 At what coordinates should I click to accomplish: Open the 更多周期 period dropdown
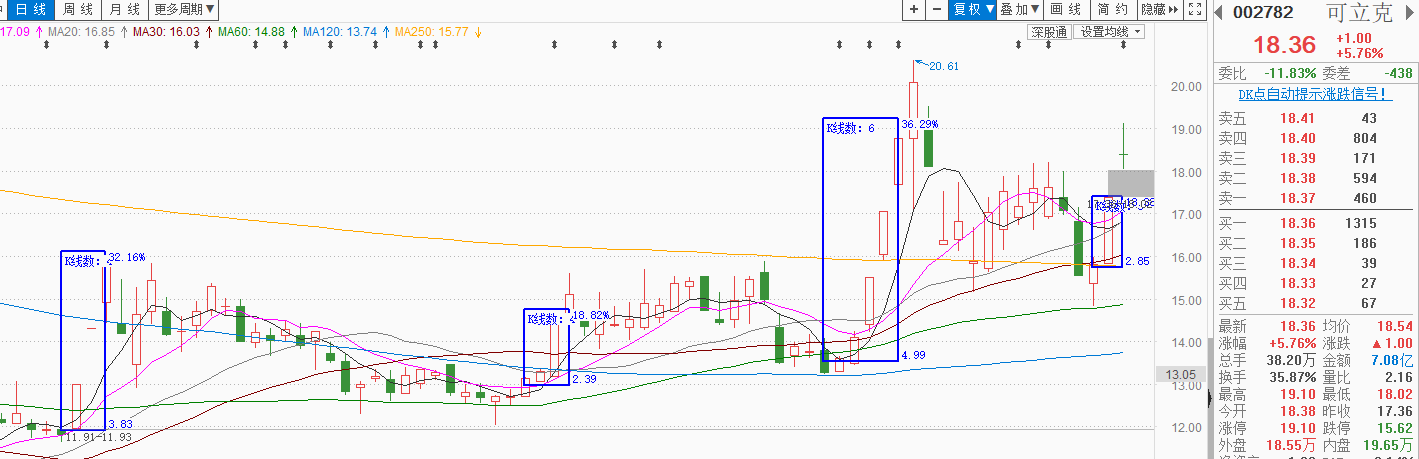184,10
